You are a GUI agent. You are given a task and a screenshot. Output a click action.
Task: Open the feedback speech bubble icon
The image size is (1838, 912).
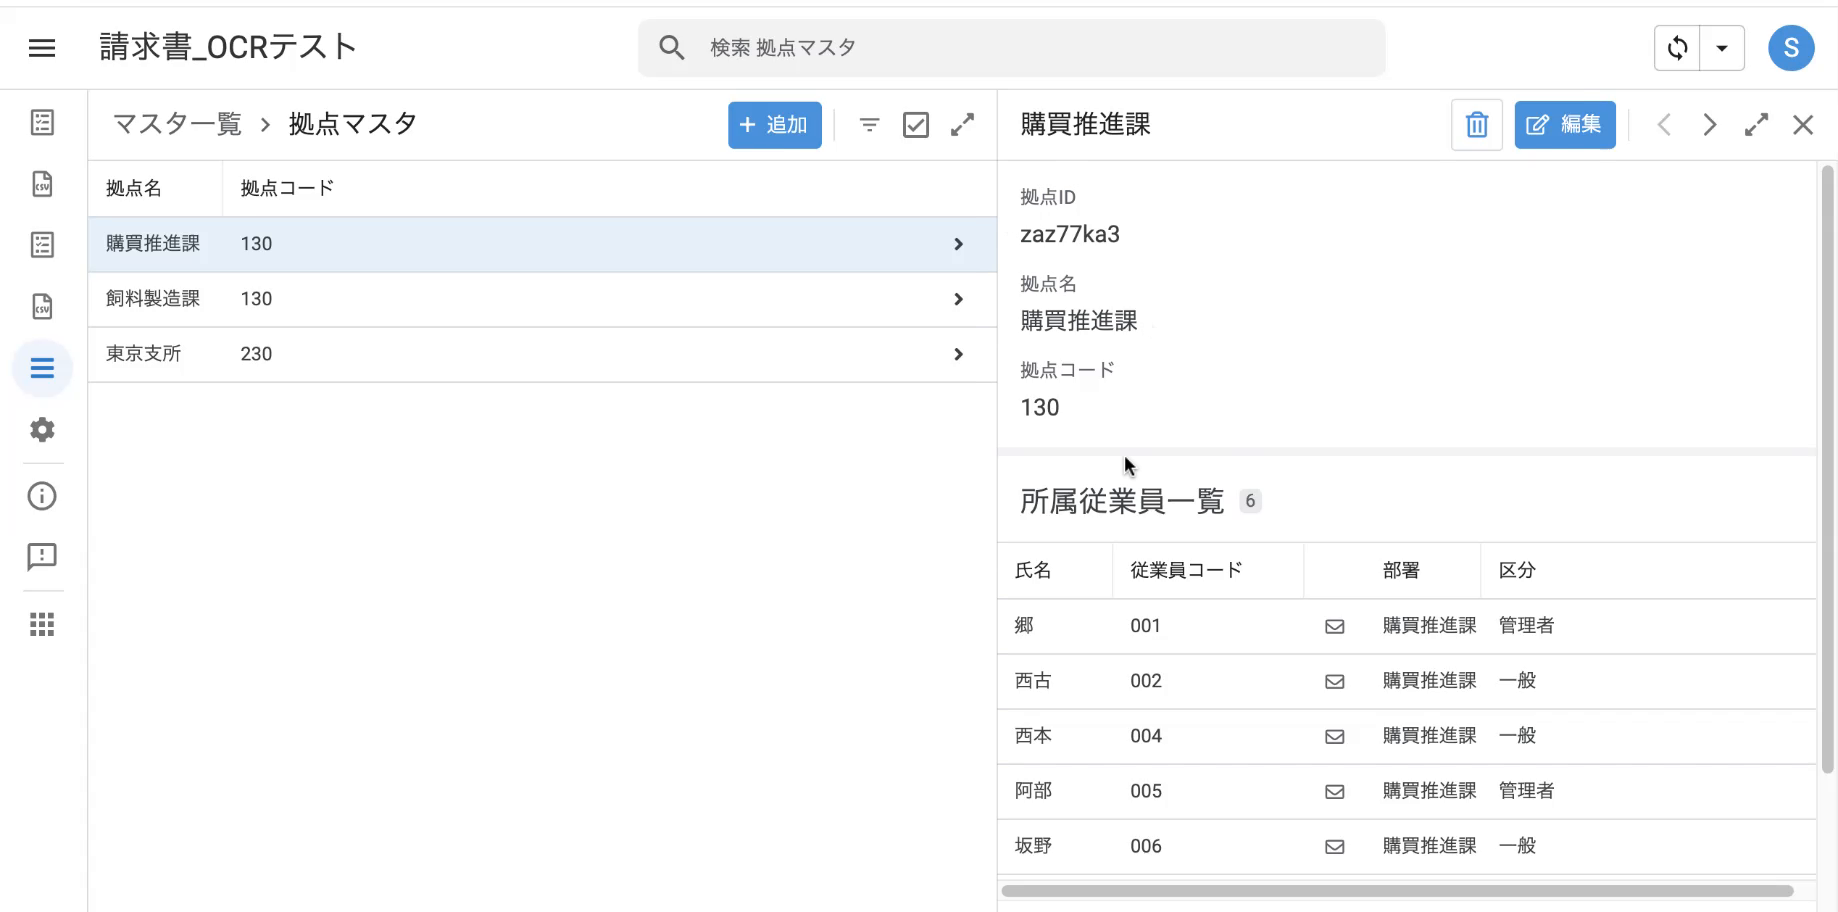click(42, 557)
